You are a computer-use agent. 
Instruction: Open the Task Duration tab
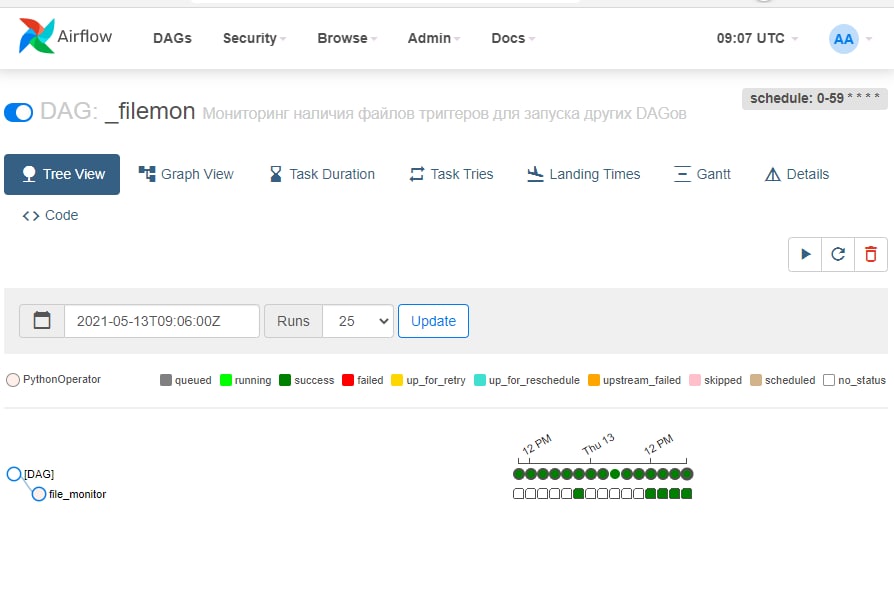322,174
